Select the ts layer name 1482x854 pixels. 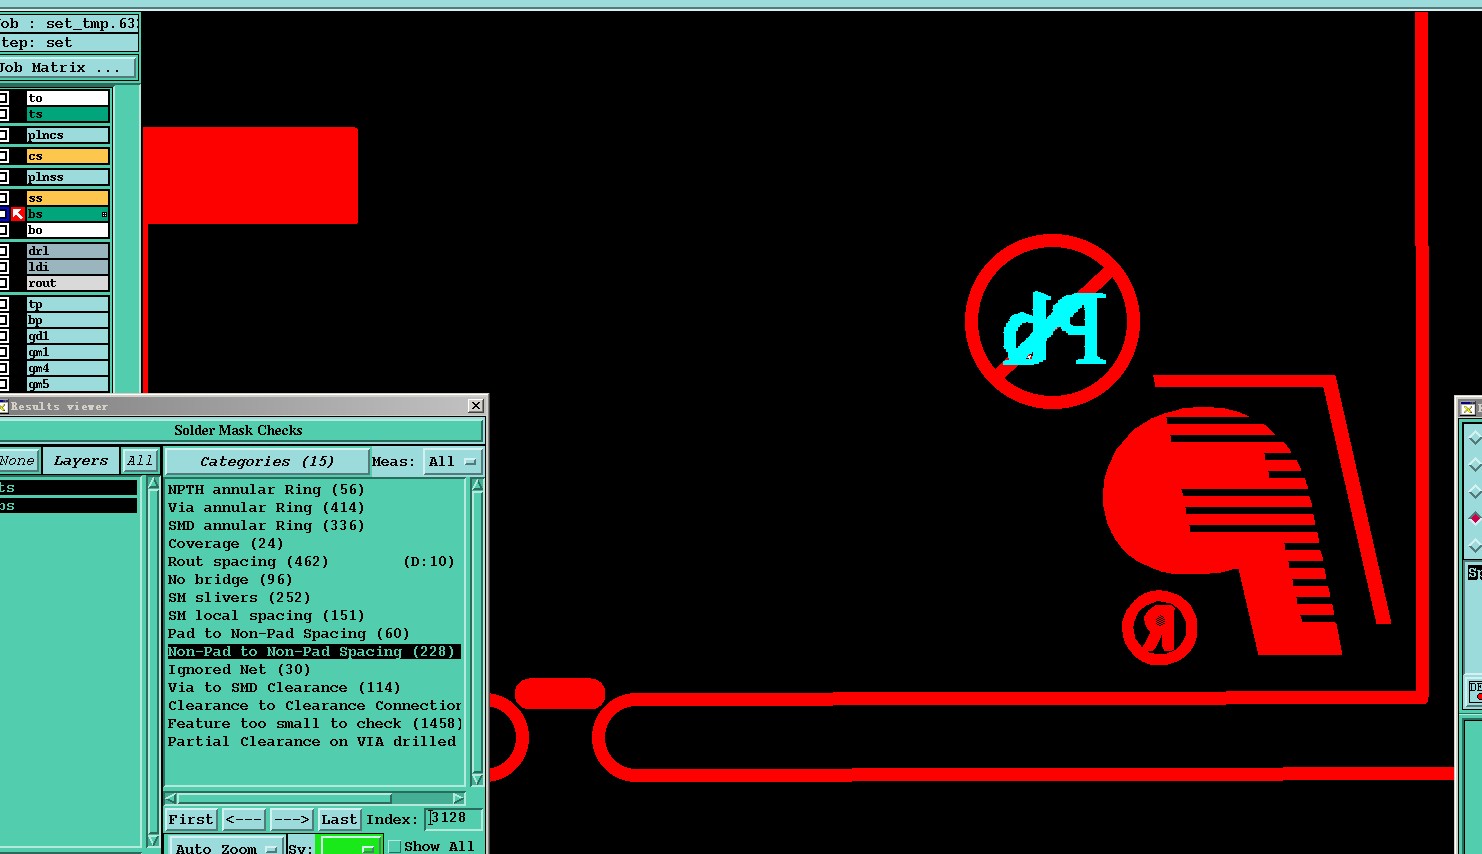click(67, 114)
